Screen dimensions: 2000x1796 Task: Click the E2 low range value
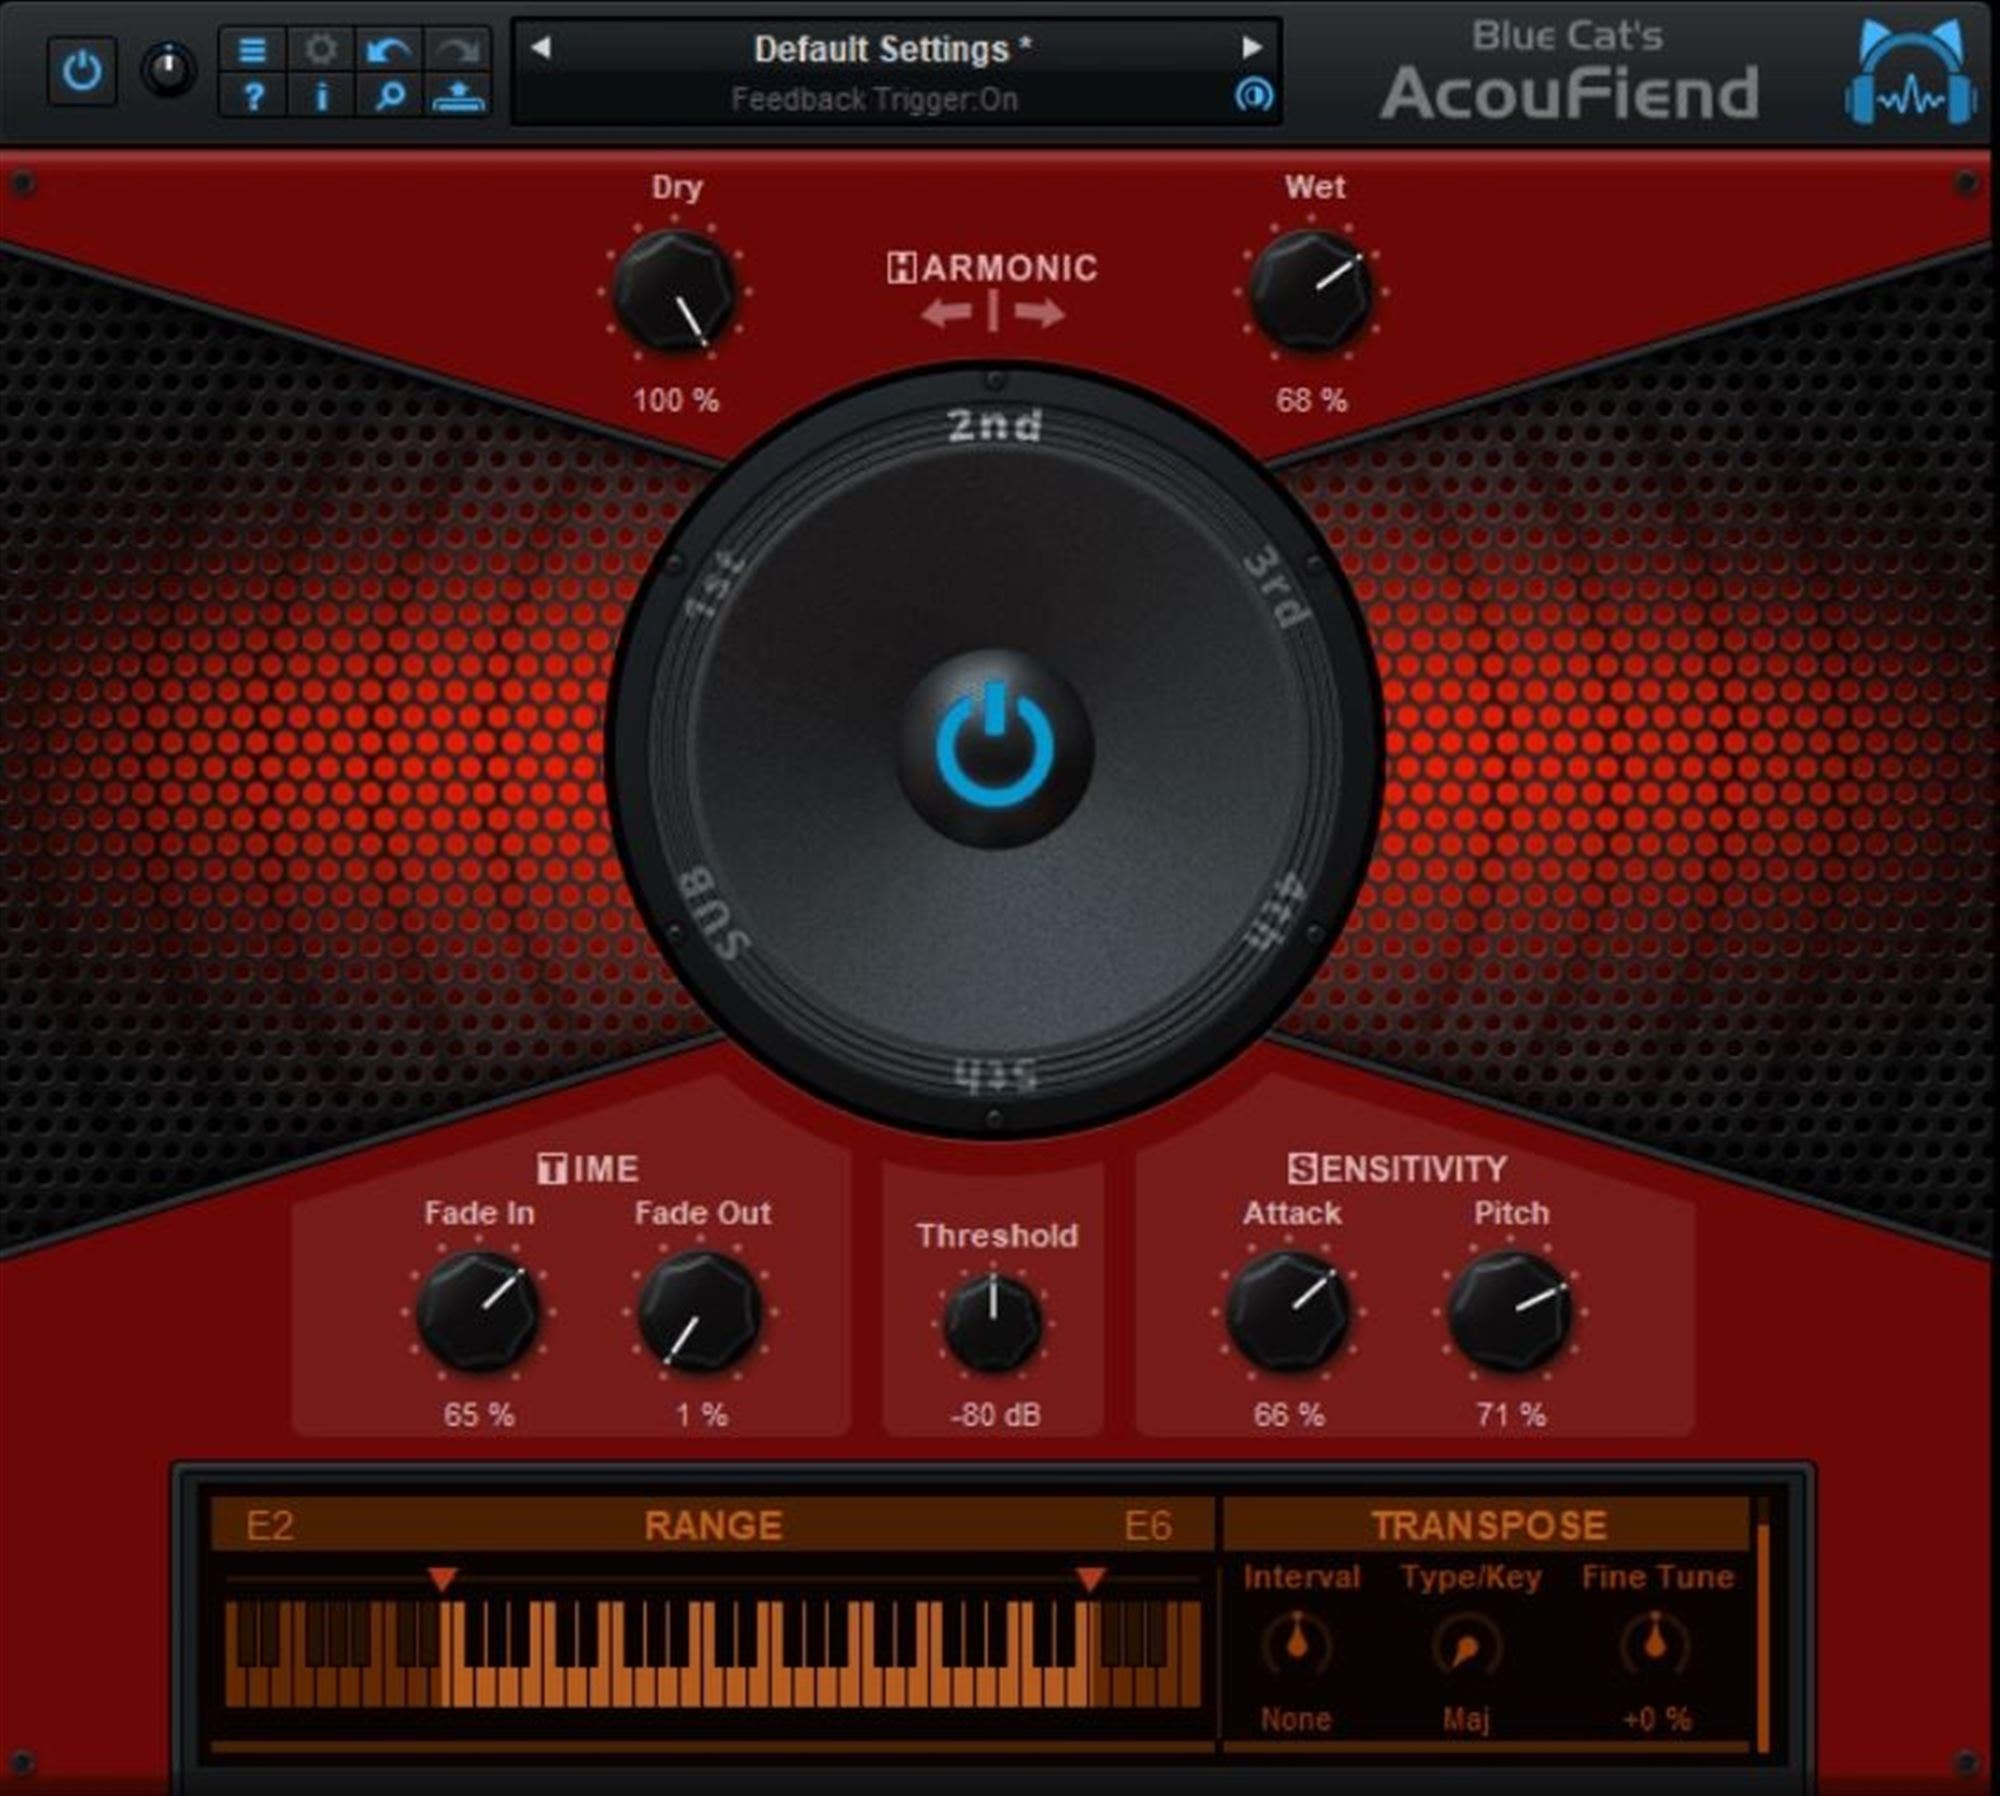(270, 1527)
